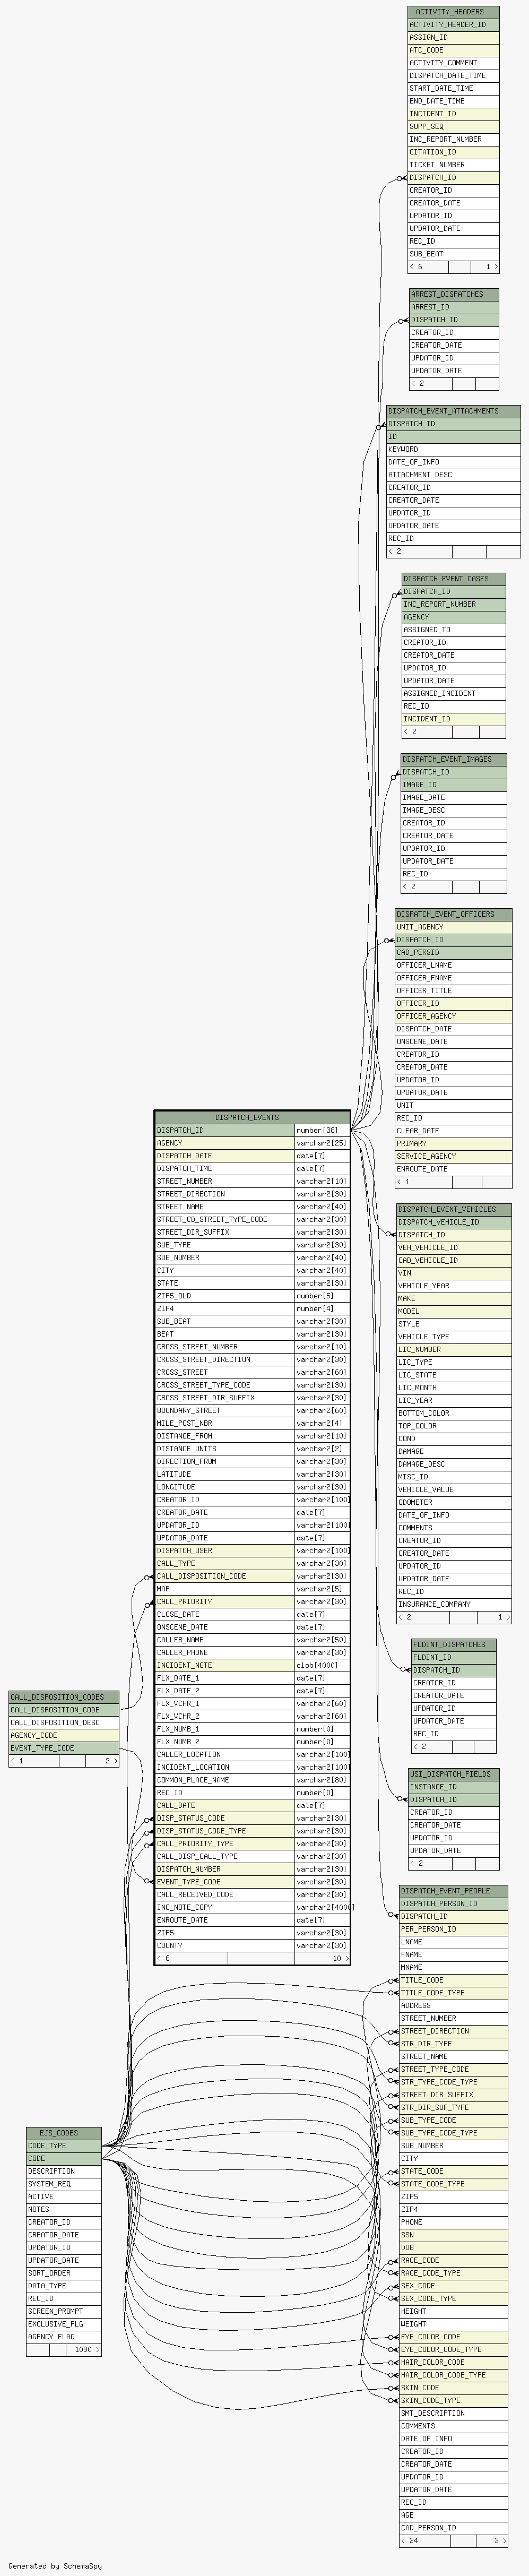529x2576 pixels.
Task: Click the DISPATCH_EVENTS table title
Action: pos(252,1117)
